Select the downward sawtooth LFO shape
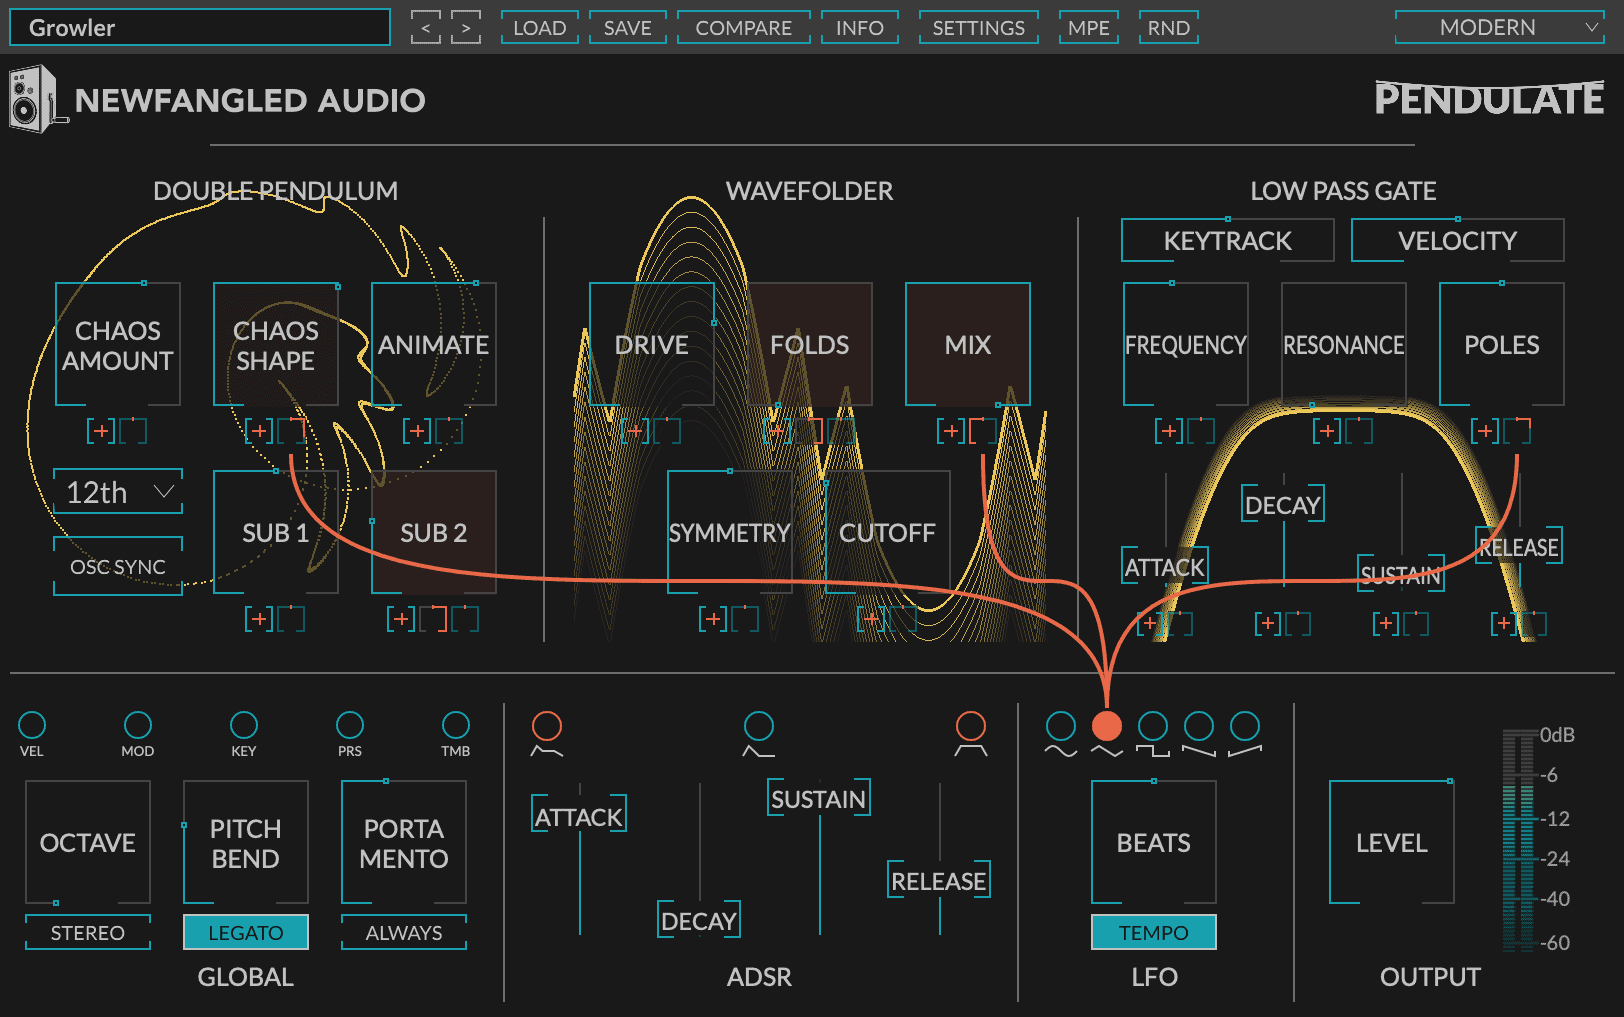 click(1198, 727)
